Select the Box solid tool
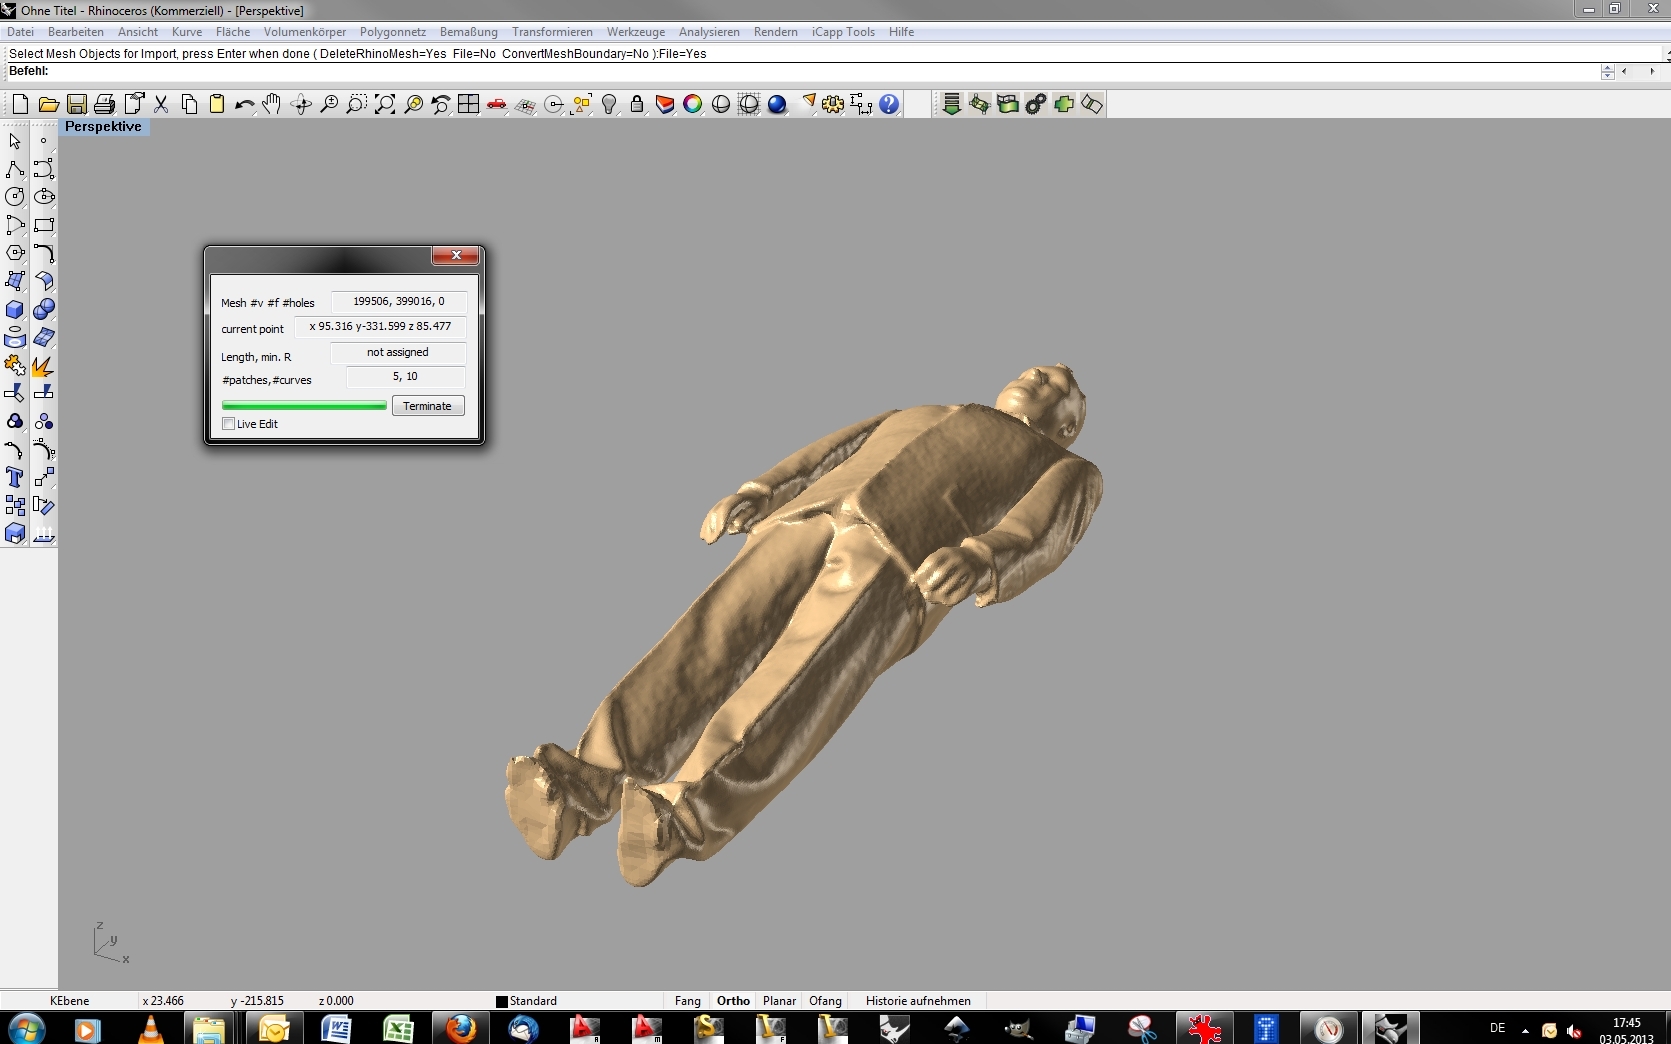This screenshot has height=1044, width=1671. [x=15, y=310]
